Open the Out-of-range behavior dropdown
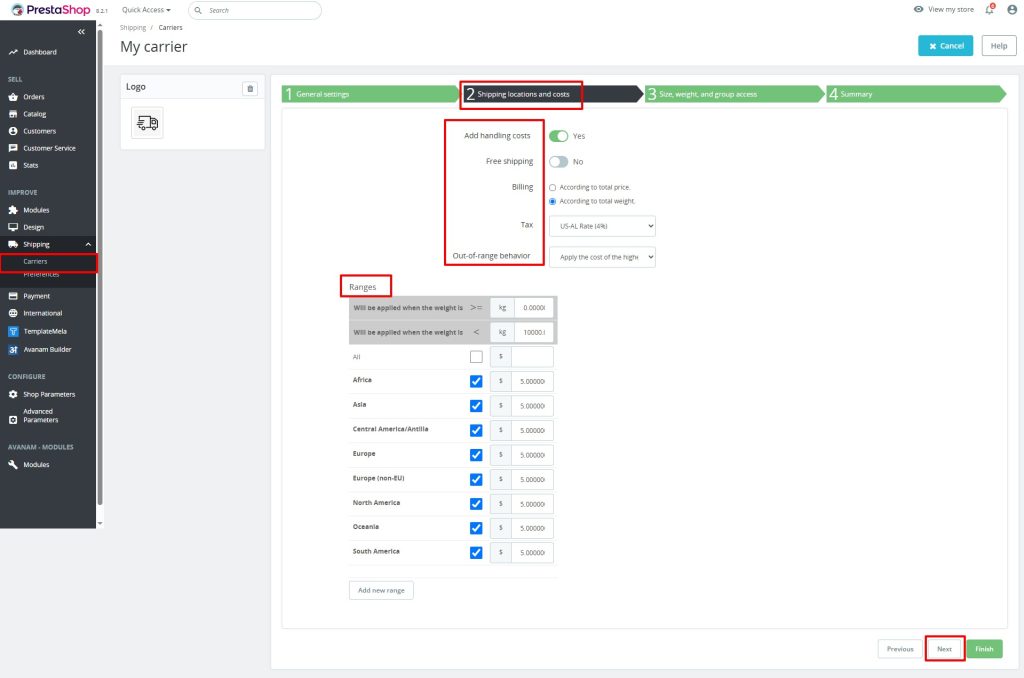Image resolution: width=1024 pixels, height=678 pixels. coord(603,257)
